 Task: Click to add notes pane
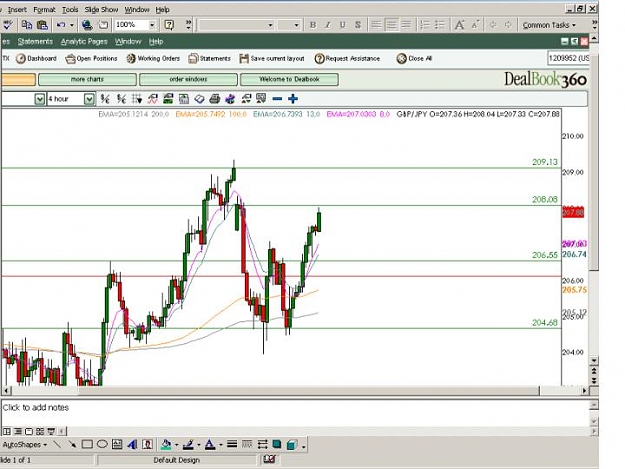[x=295, y=414]
